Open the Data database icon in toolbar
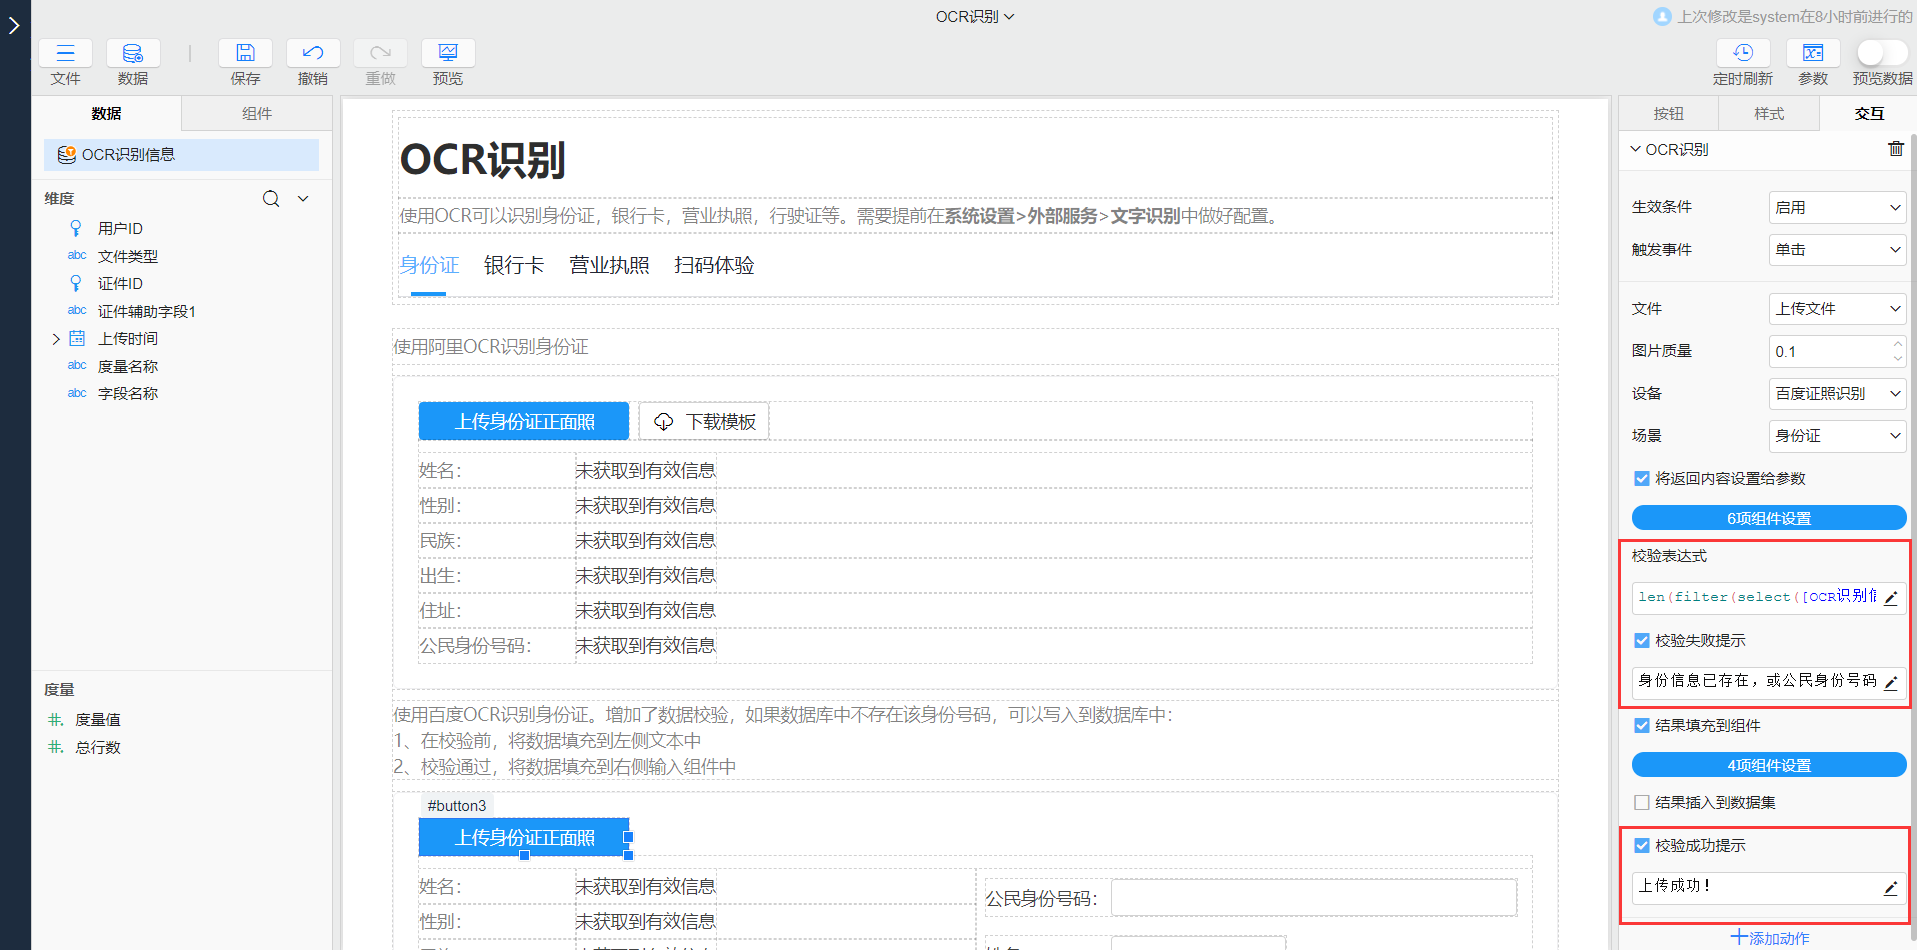The image size is (1917, 950). pyautogui.click(x=133, y=54)
